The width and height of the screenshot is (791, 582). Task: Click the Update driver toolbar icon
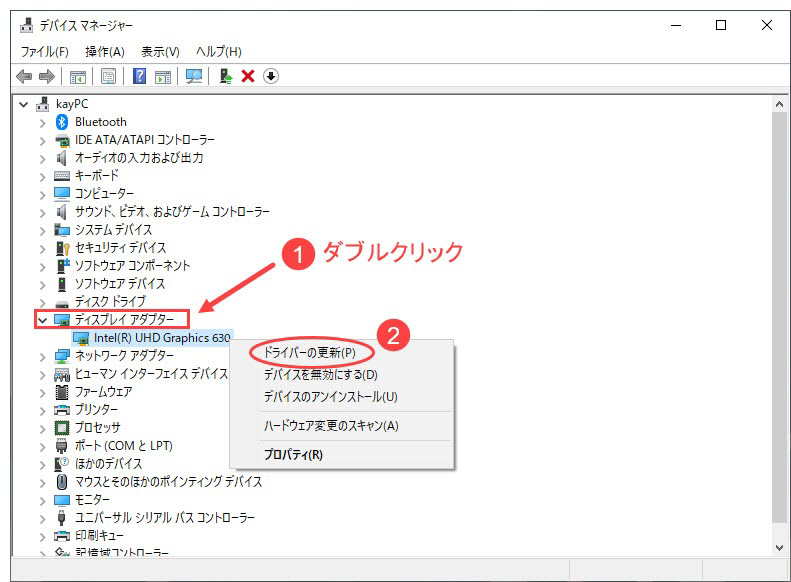pyautogui.click(x=225, y=76)
